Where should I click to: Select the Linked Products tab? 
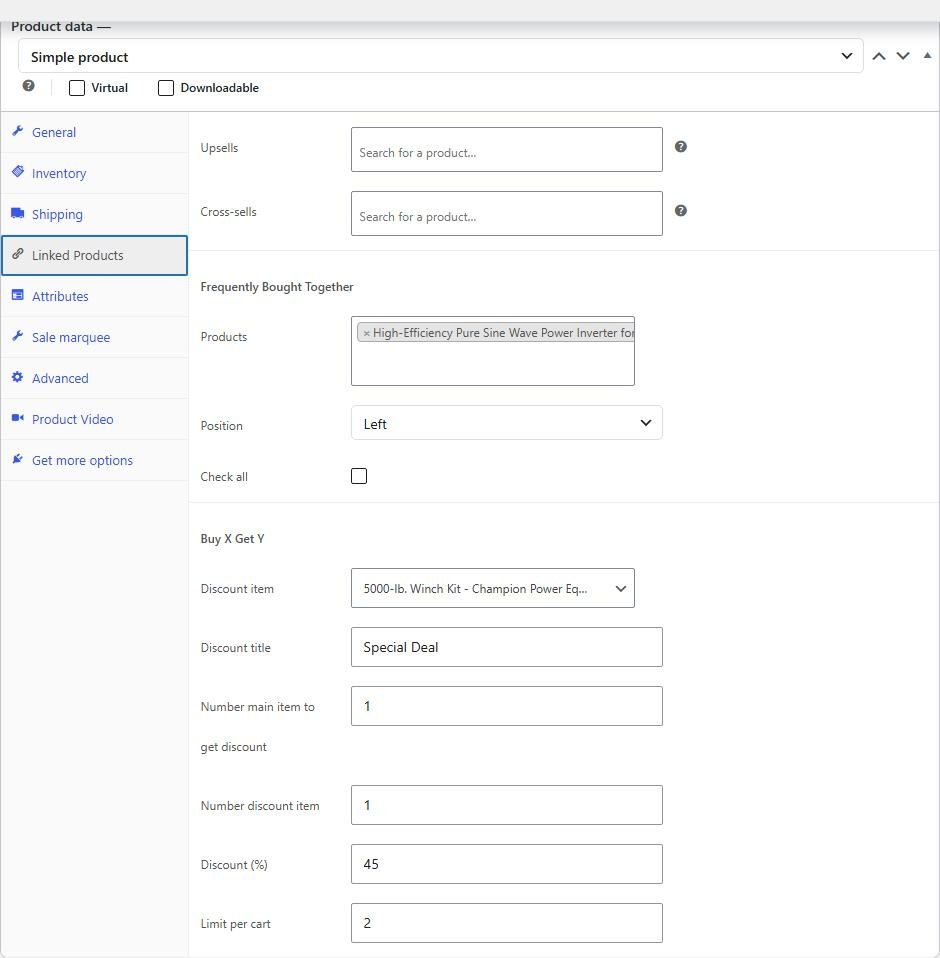[x=95, y=255]
